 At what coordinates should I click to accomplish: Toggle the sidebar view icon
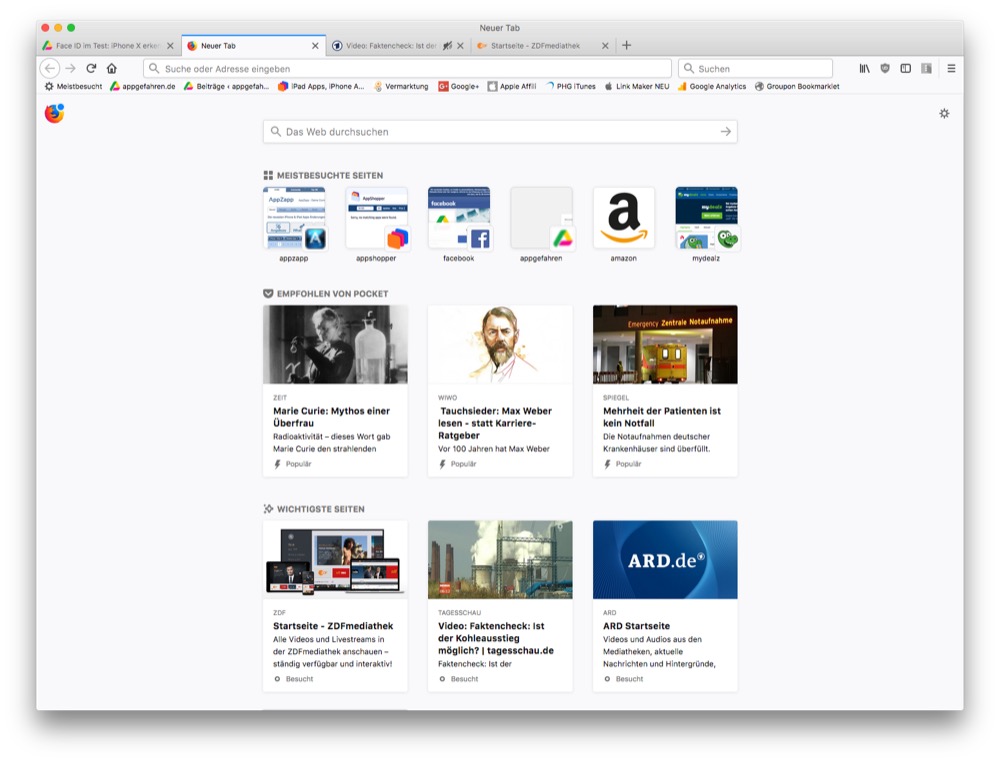tap(905, 68)
